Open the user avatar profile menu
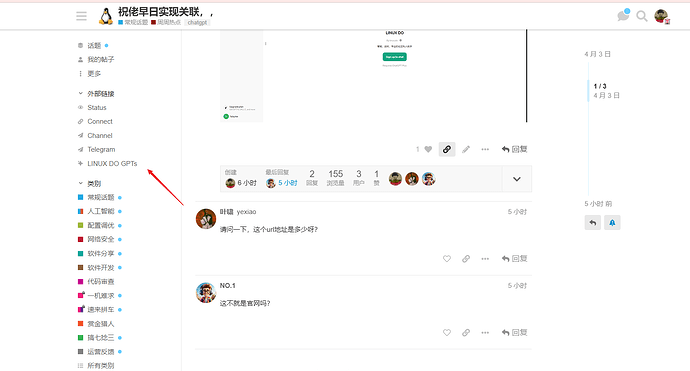Viewport: 690px width, 371px height. click(661, 16)
